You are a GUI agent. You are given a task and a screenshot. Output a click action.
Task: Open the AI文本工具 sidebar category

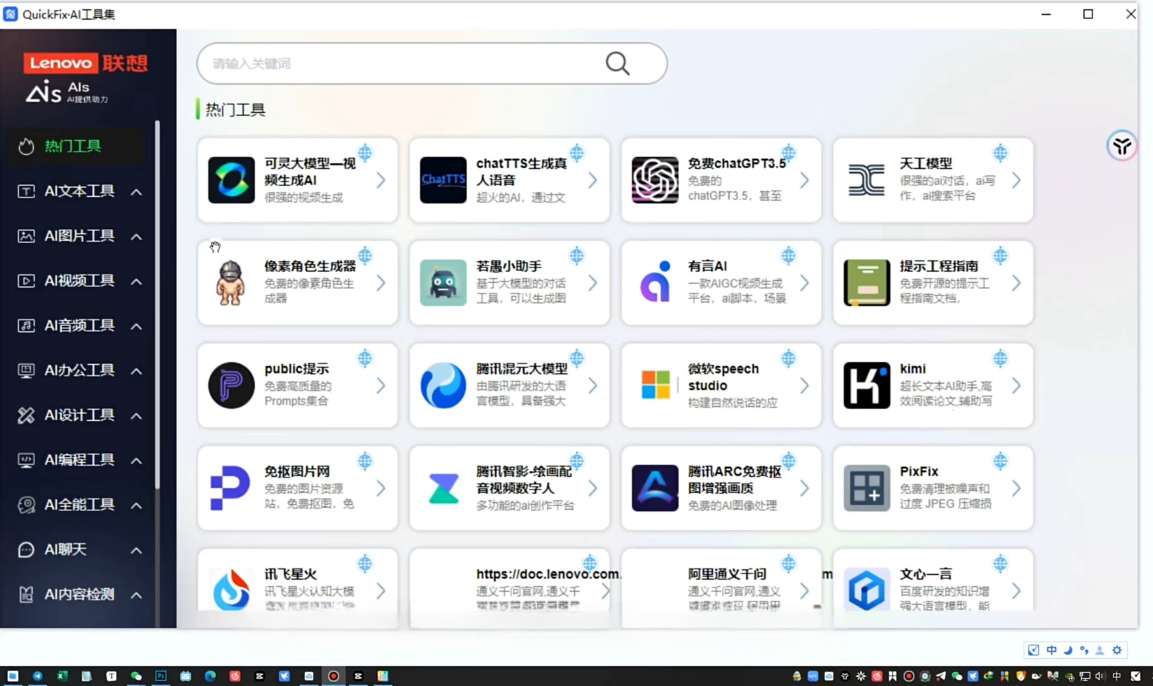[x=79, y=190]
